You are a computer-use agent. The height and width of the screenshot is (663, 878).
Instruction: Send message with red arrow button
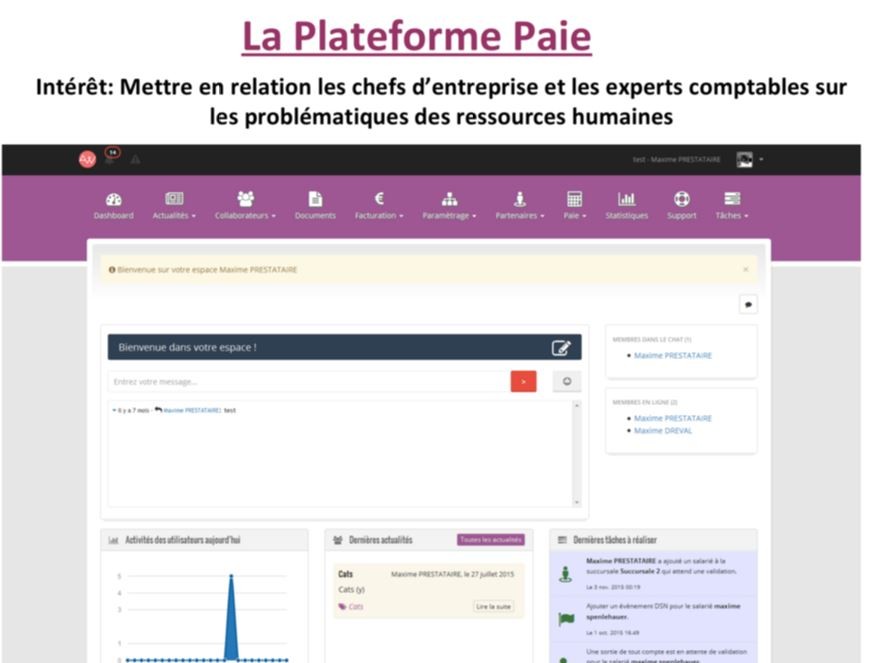(x=524, y=381)
